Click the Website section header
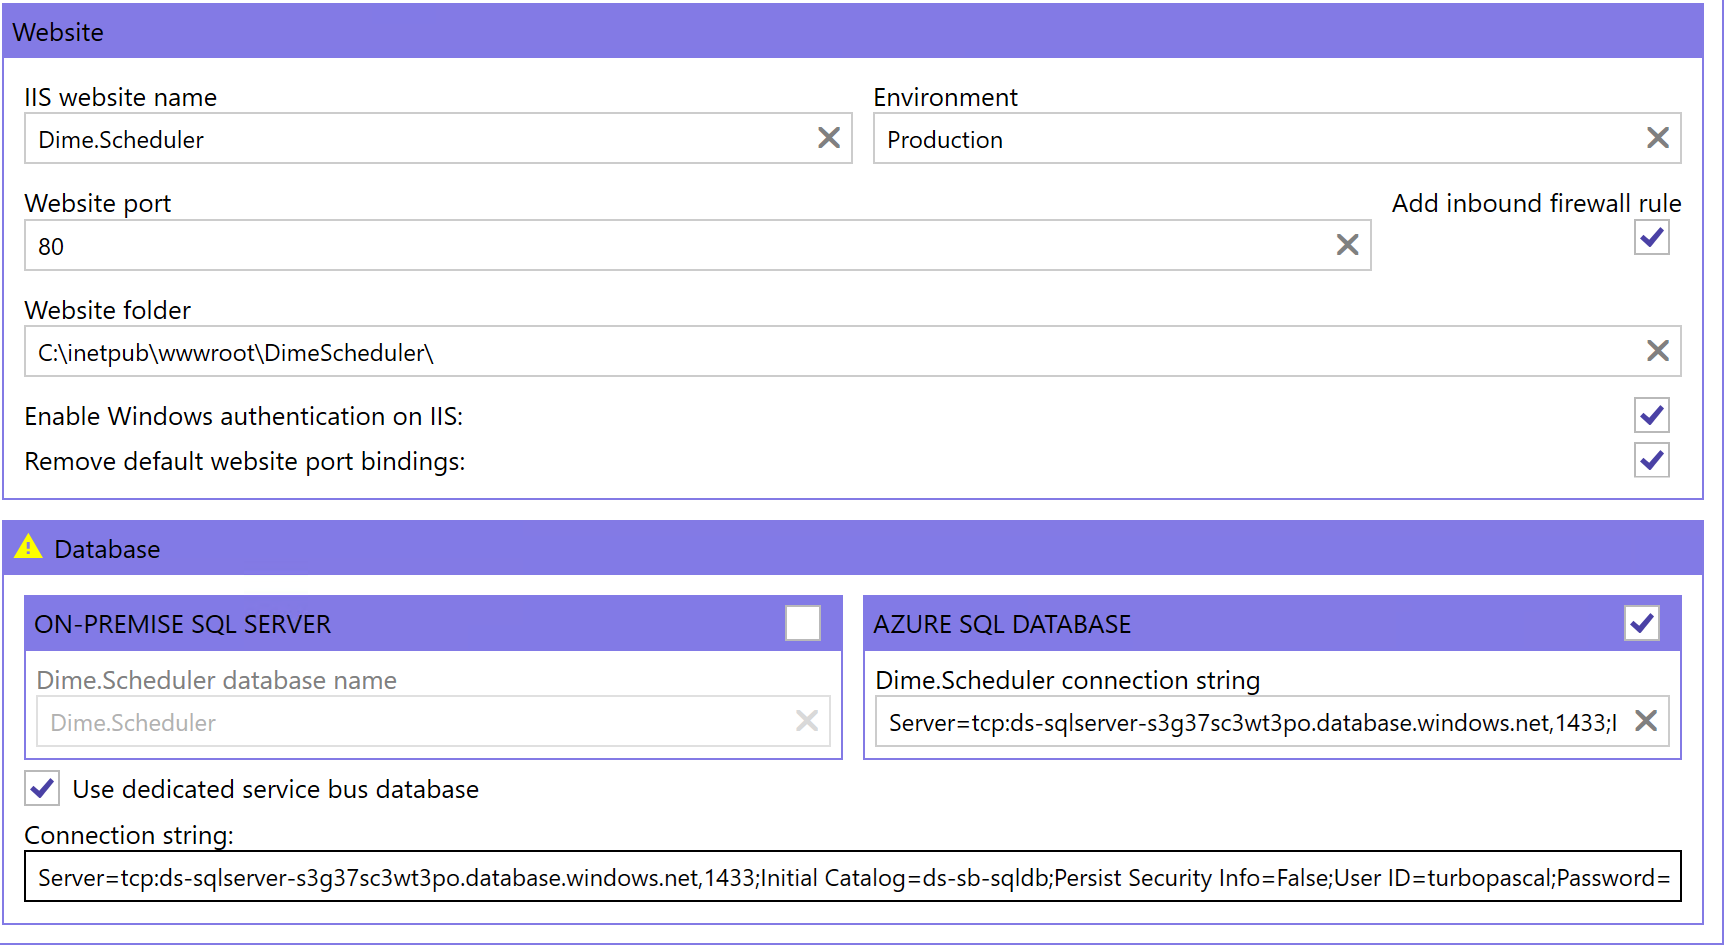Viewport: 1732px width, 950px height. point(853,31)
